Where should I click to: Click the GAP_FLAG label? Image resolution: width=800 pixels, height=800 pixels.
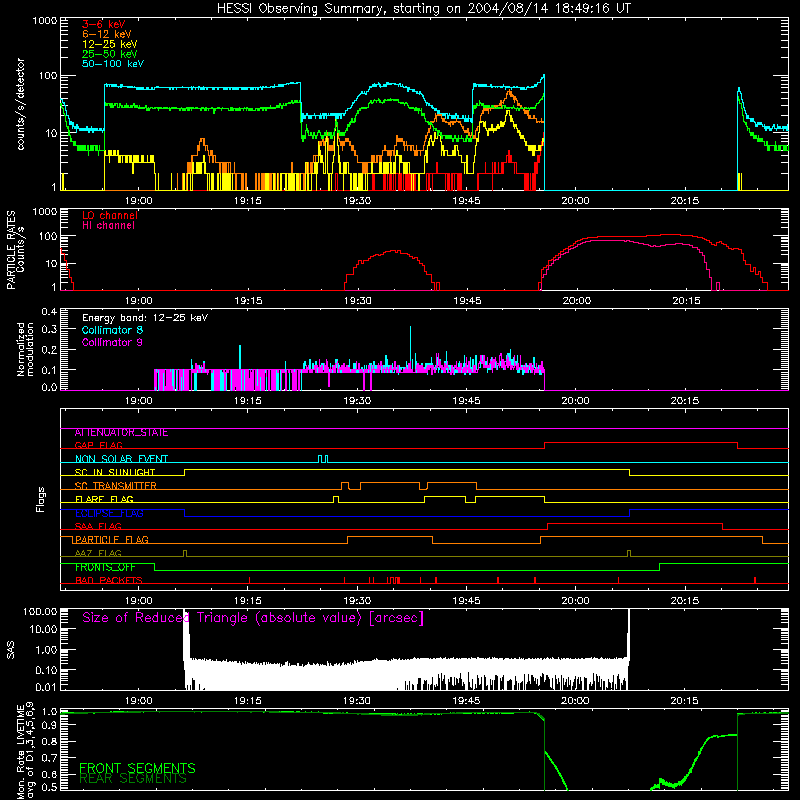click(x=98, y=445)
